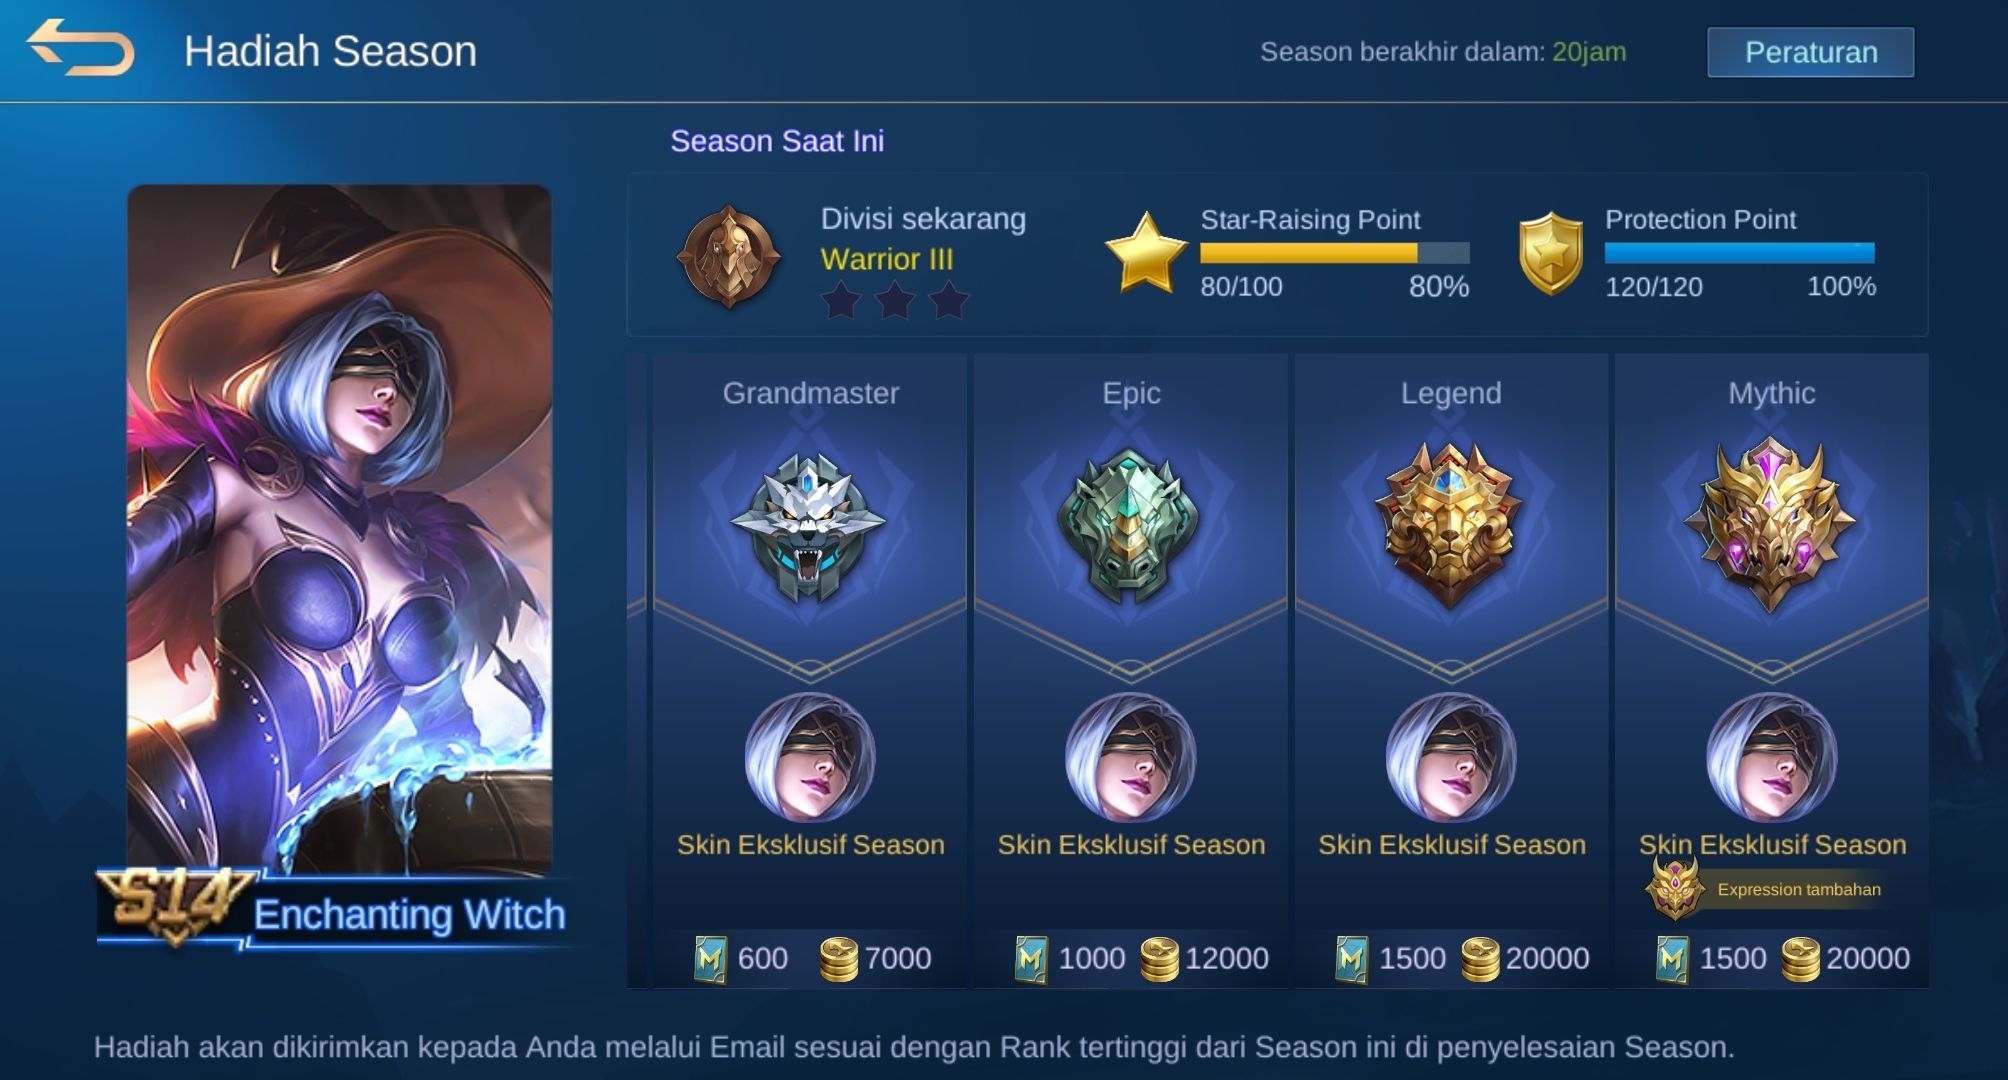2008x1080 pixels.
Task: Tap the Expression tambahan reward icon
Action: tap(1675, 888)
